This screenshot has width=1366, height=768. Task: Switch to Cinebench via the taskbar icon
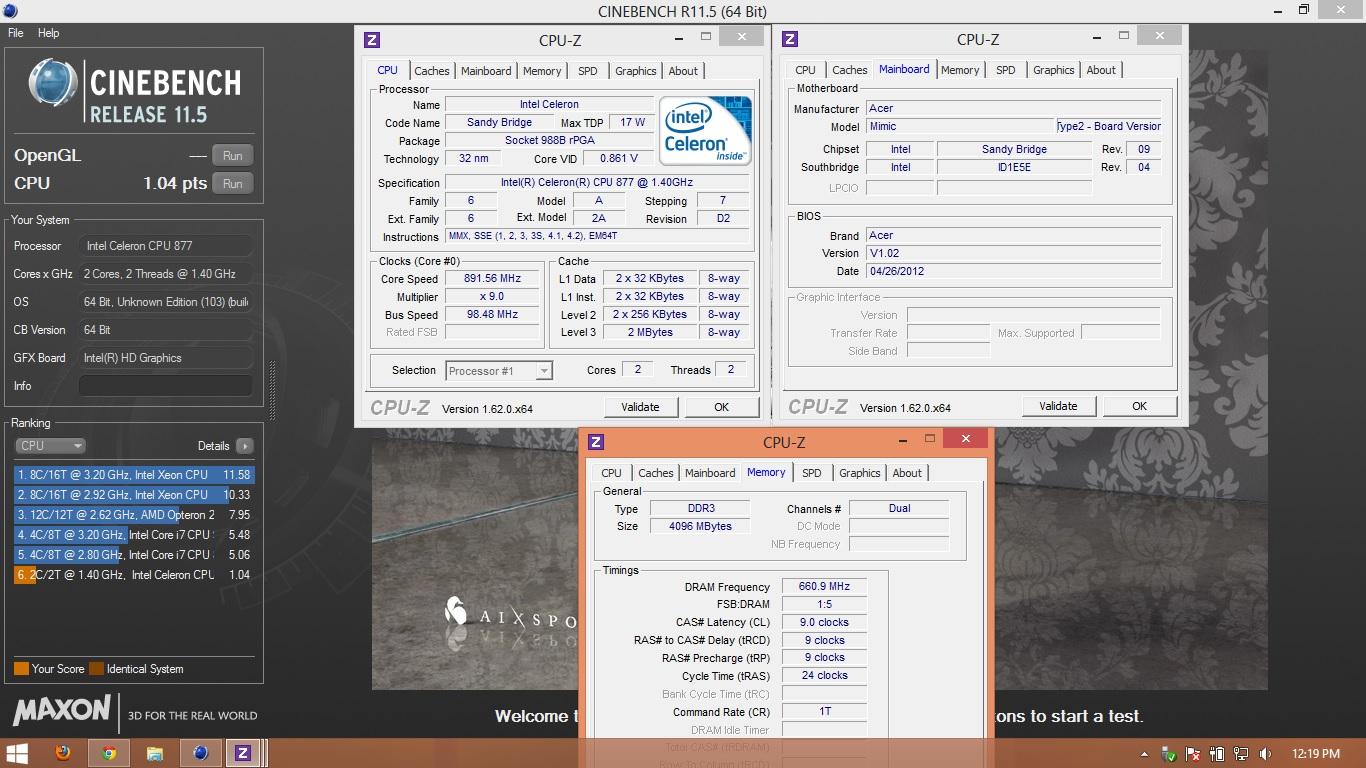click(x=200, y=753)
